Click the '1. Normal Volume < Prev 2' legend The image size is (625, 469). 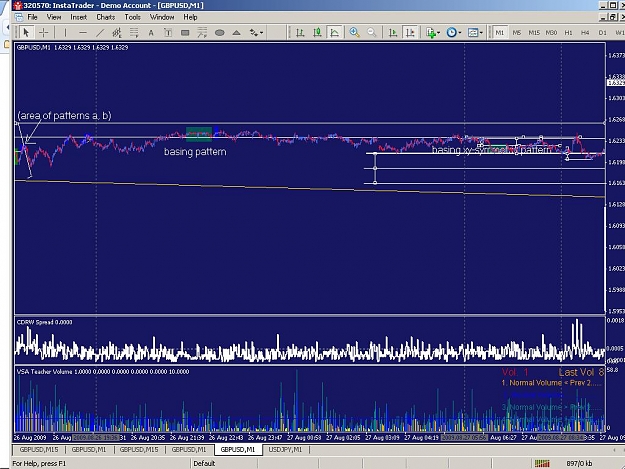click(x=552, y=383)
